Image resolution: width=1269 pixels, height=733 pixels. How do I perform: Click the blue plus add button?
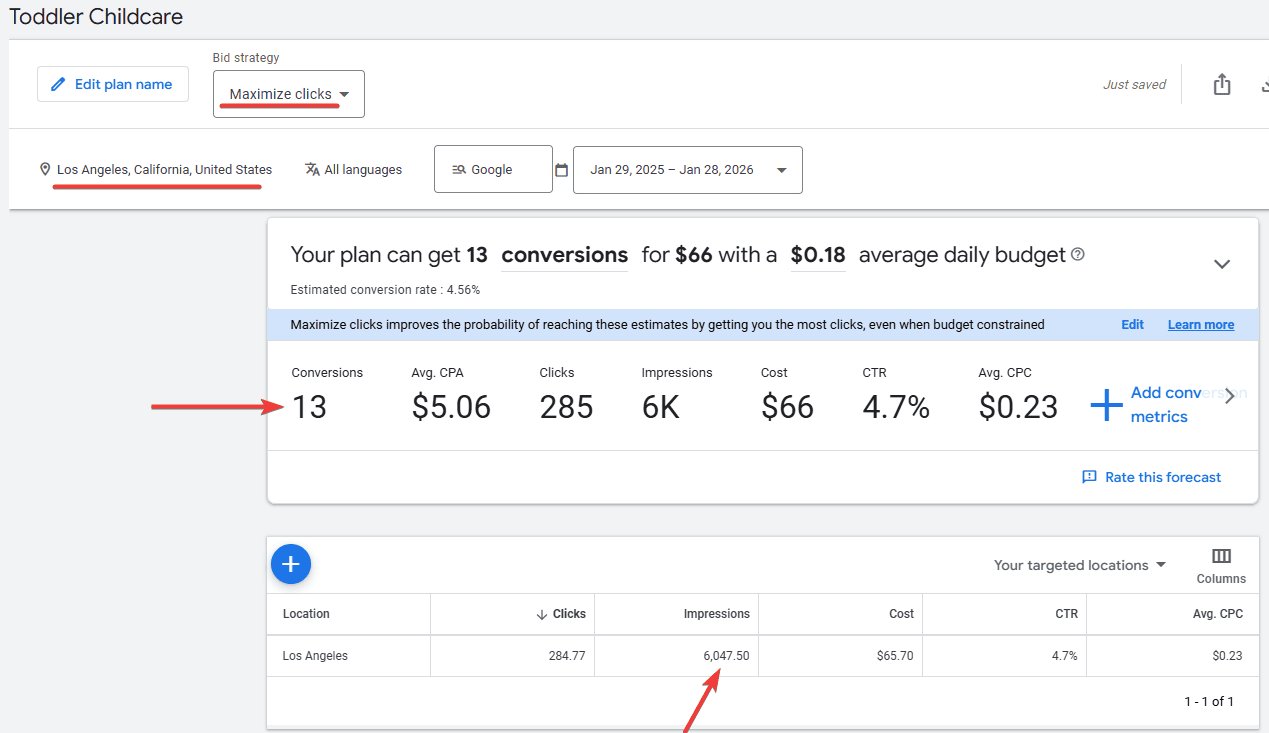point(291,565)
